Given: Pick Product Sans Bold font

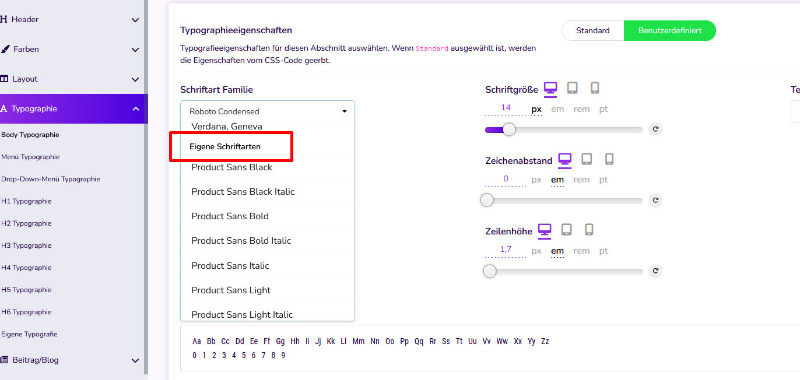Looking at the screenshot, I should [x=267, y=216].
